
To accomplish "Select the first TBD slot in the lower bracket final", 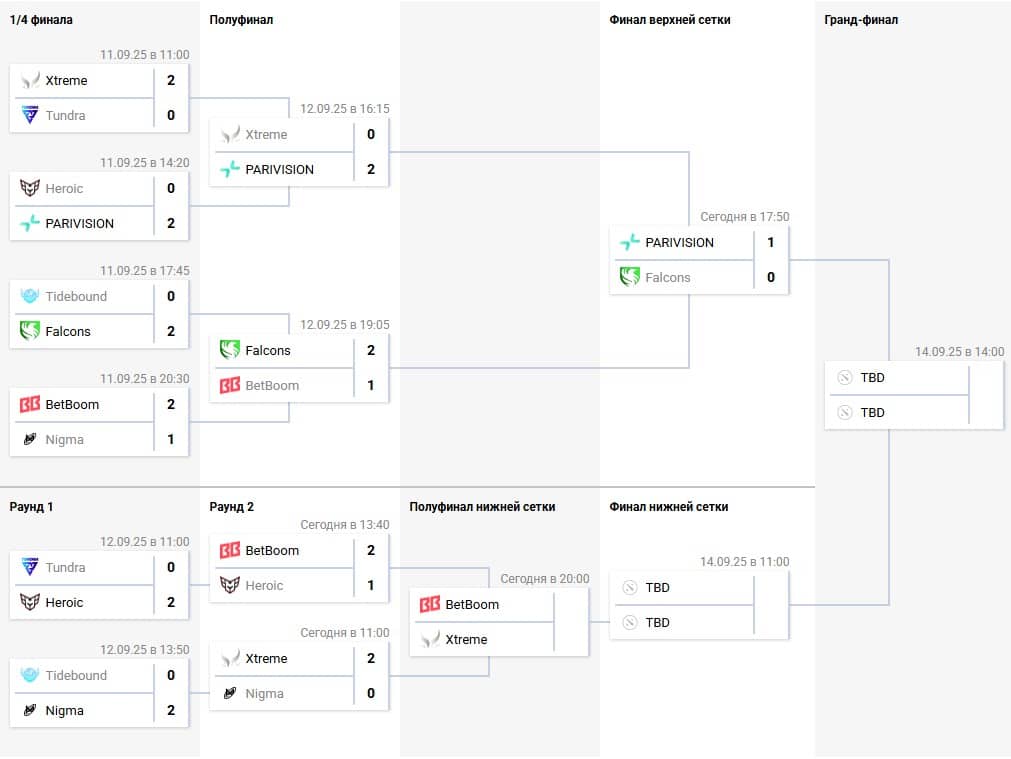I will coord(657,587).
